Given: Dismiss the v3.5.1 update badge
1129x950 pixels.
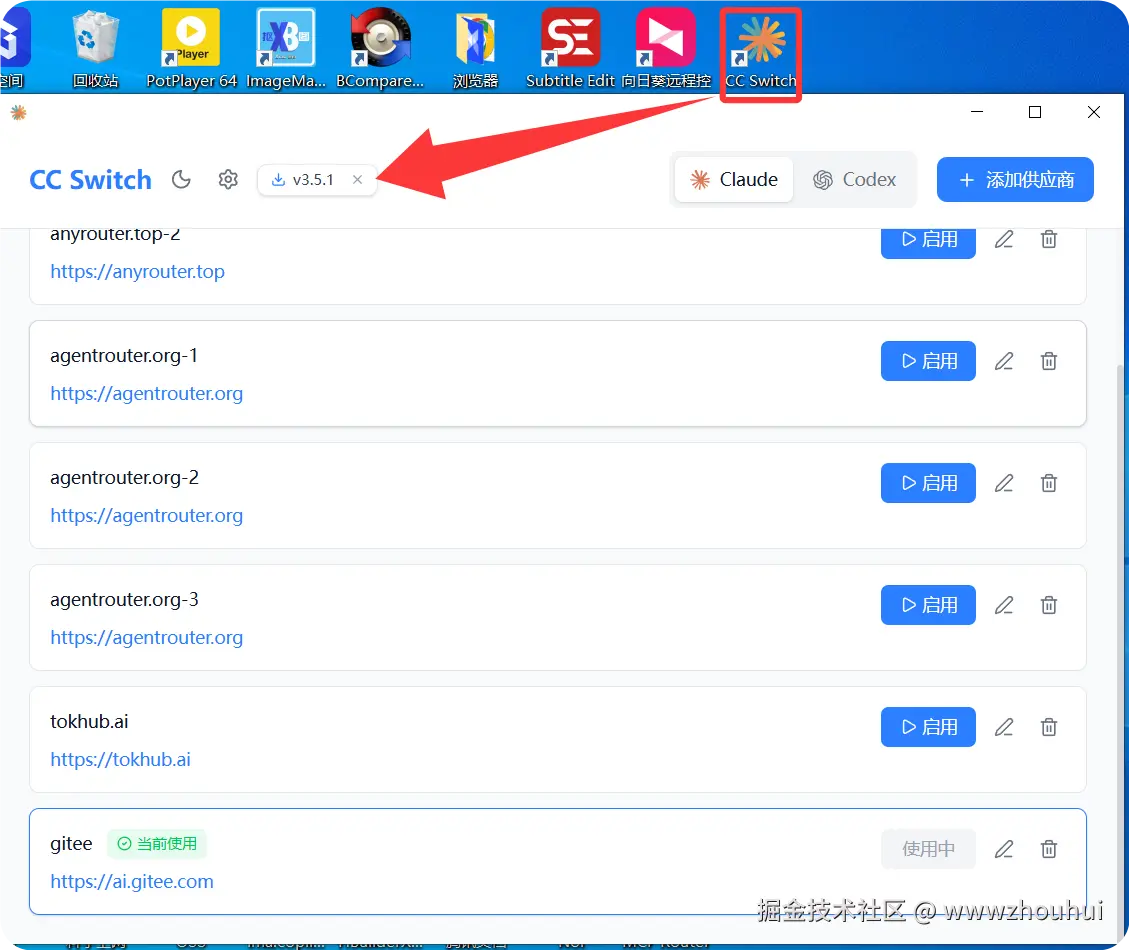Looking at the screenshot, I should coord(357,179).
